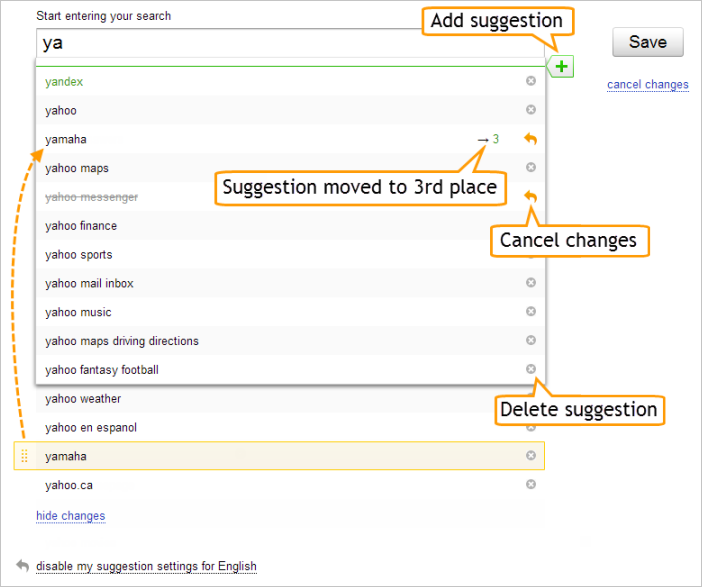
Task: Delete the yandex suggestion
Action: point(531,81)
